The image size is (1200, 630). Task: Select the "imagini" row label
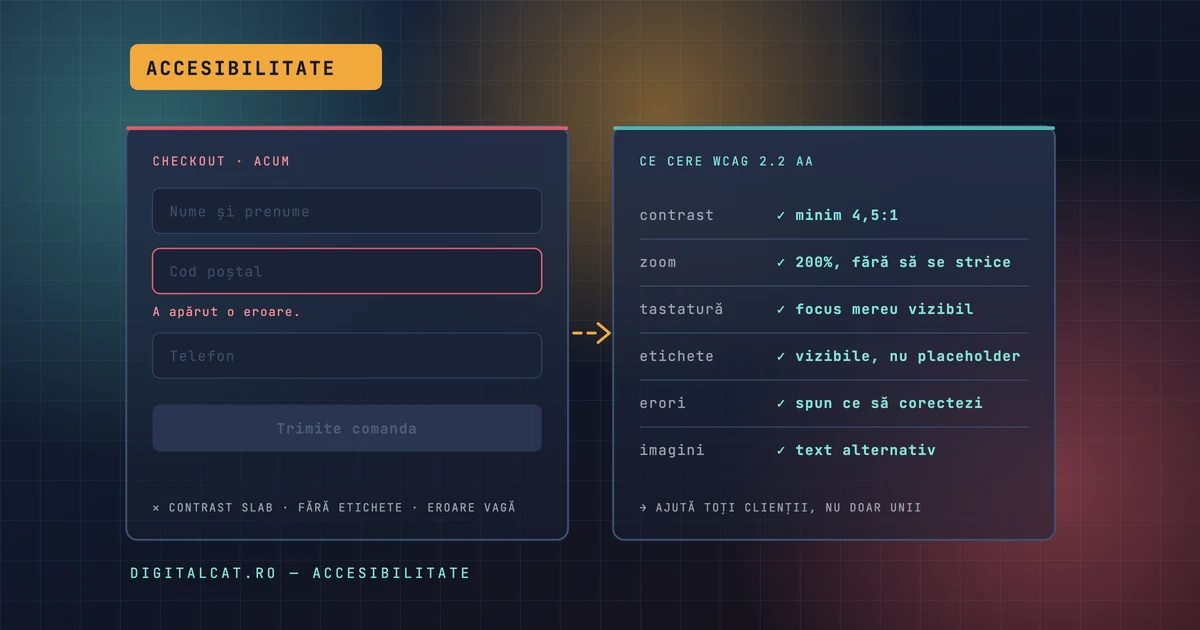coord(672,450)
